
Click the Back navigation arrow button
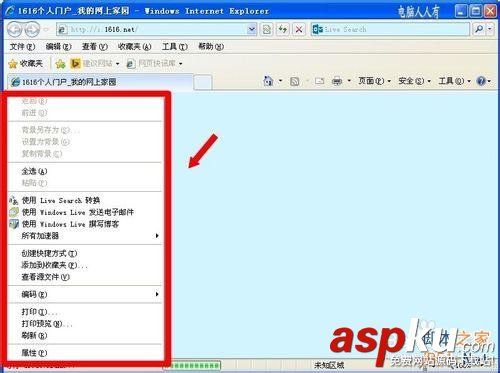click(x=15, y=30)
